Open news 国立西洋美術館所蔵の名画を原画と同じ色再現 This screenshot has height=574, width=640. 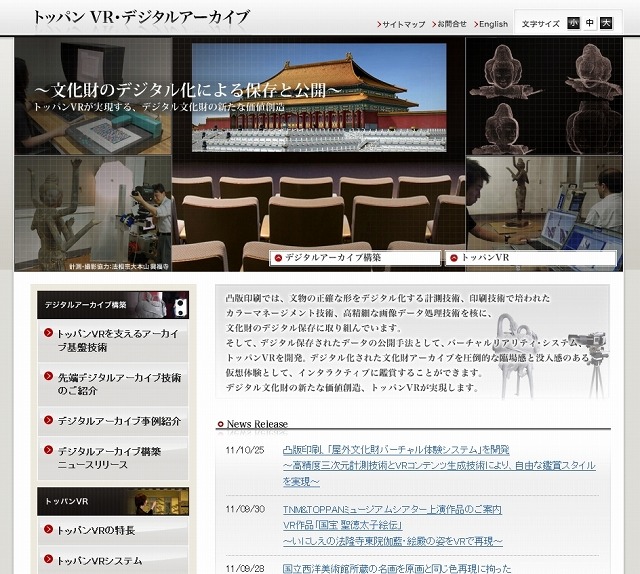point(397,569)
